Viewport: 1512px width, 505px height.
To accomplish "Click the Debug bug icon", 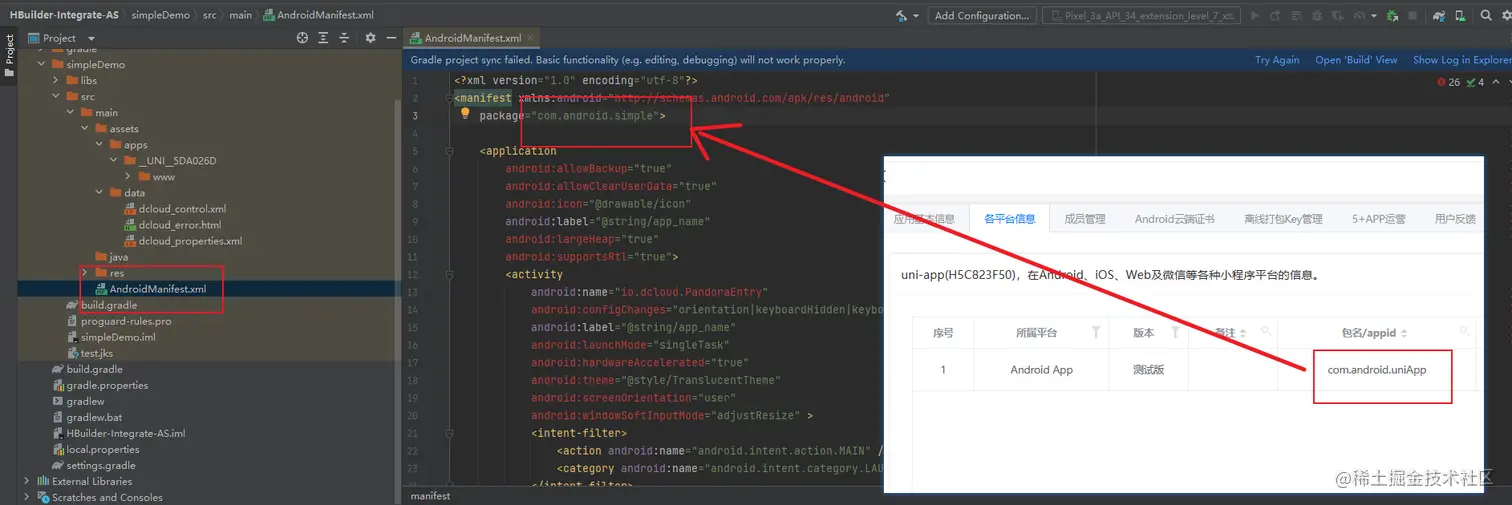I will (1318, 16).
